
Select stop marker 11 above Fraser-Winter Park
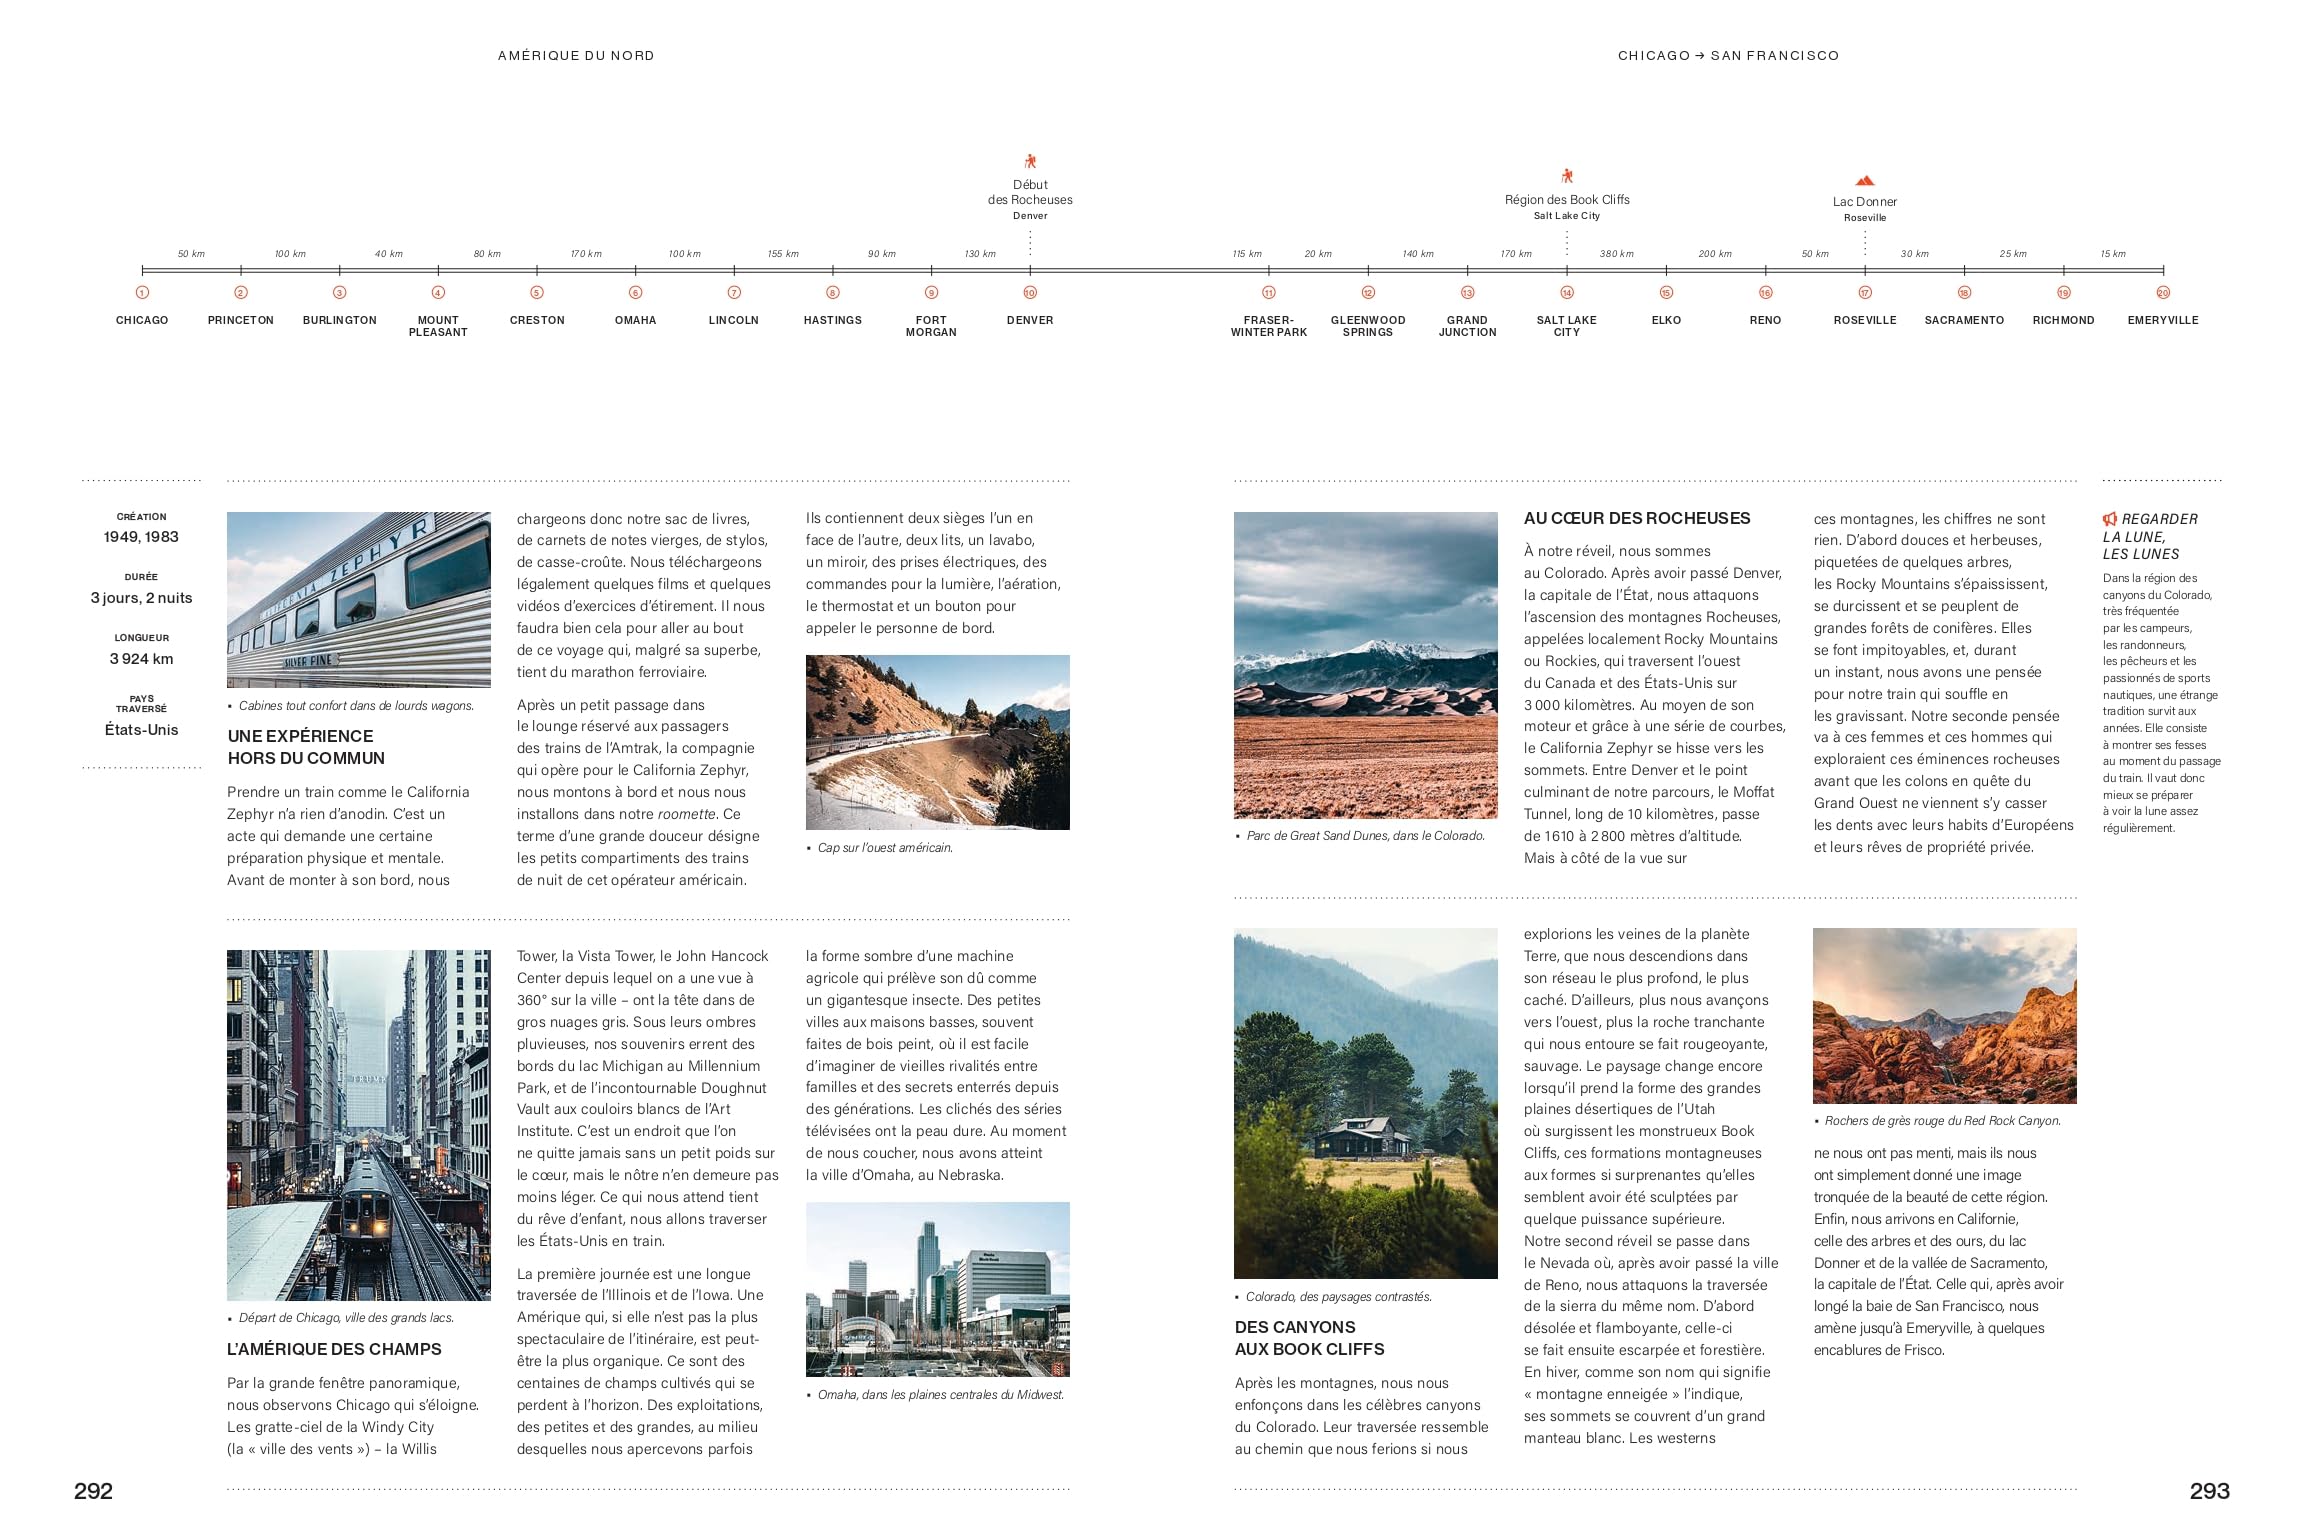coord(1269,293)
